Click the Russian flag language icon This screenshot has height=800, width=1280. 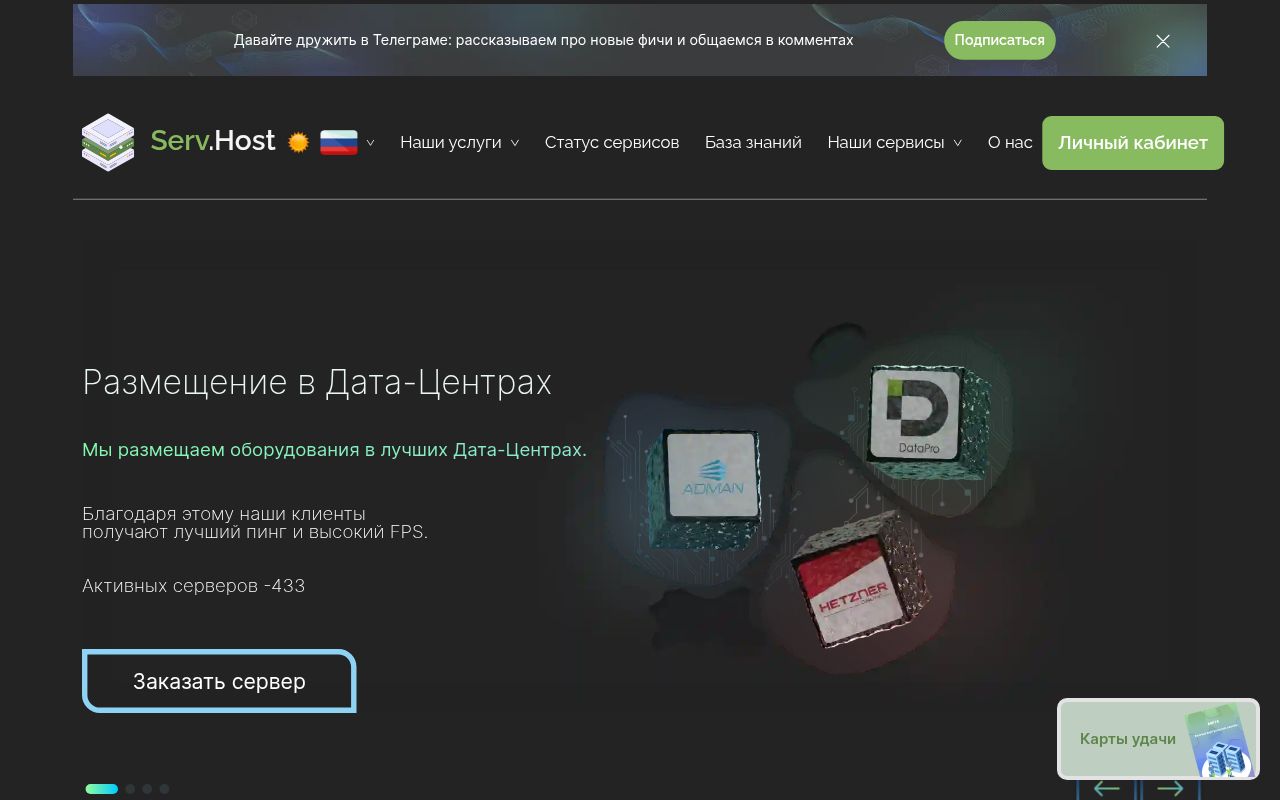pos(339,142)
